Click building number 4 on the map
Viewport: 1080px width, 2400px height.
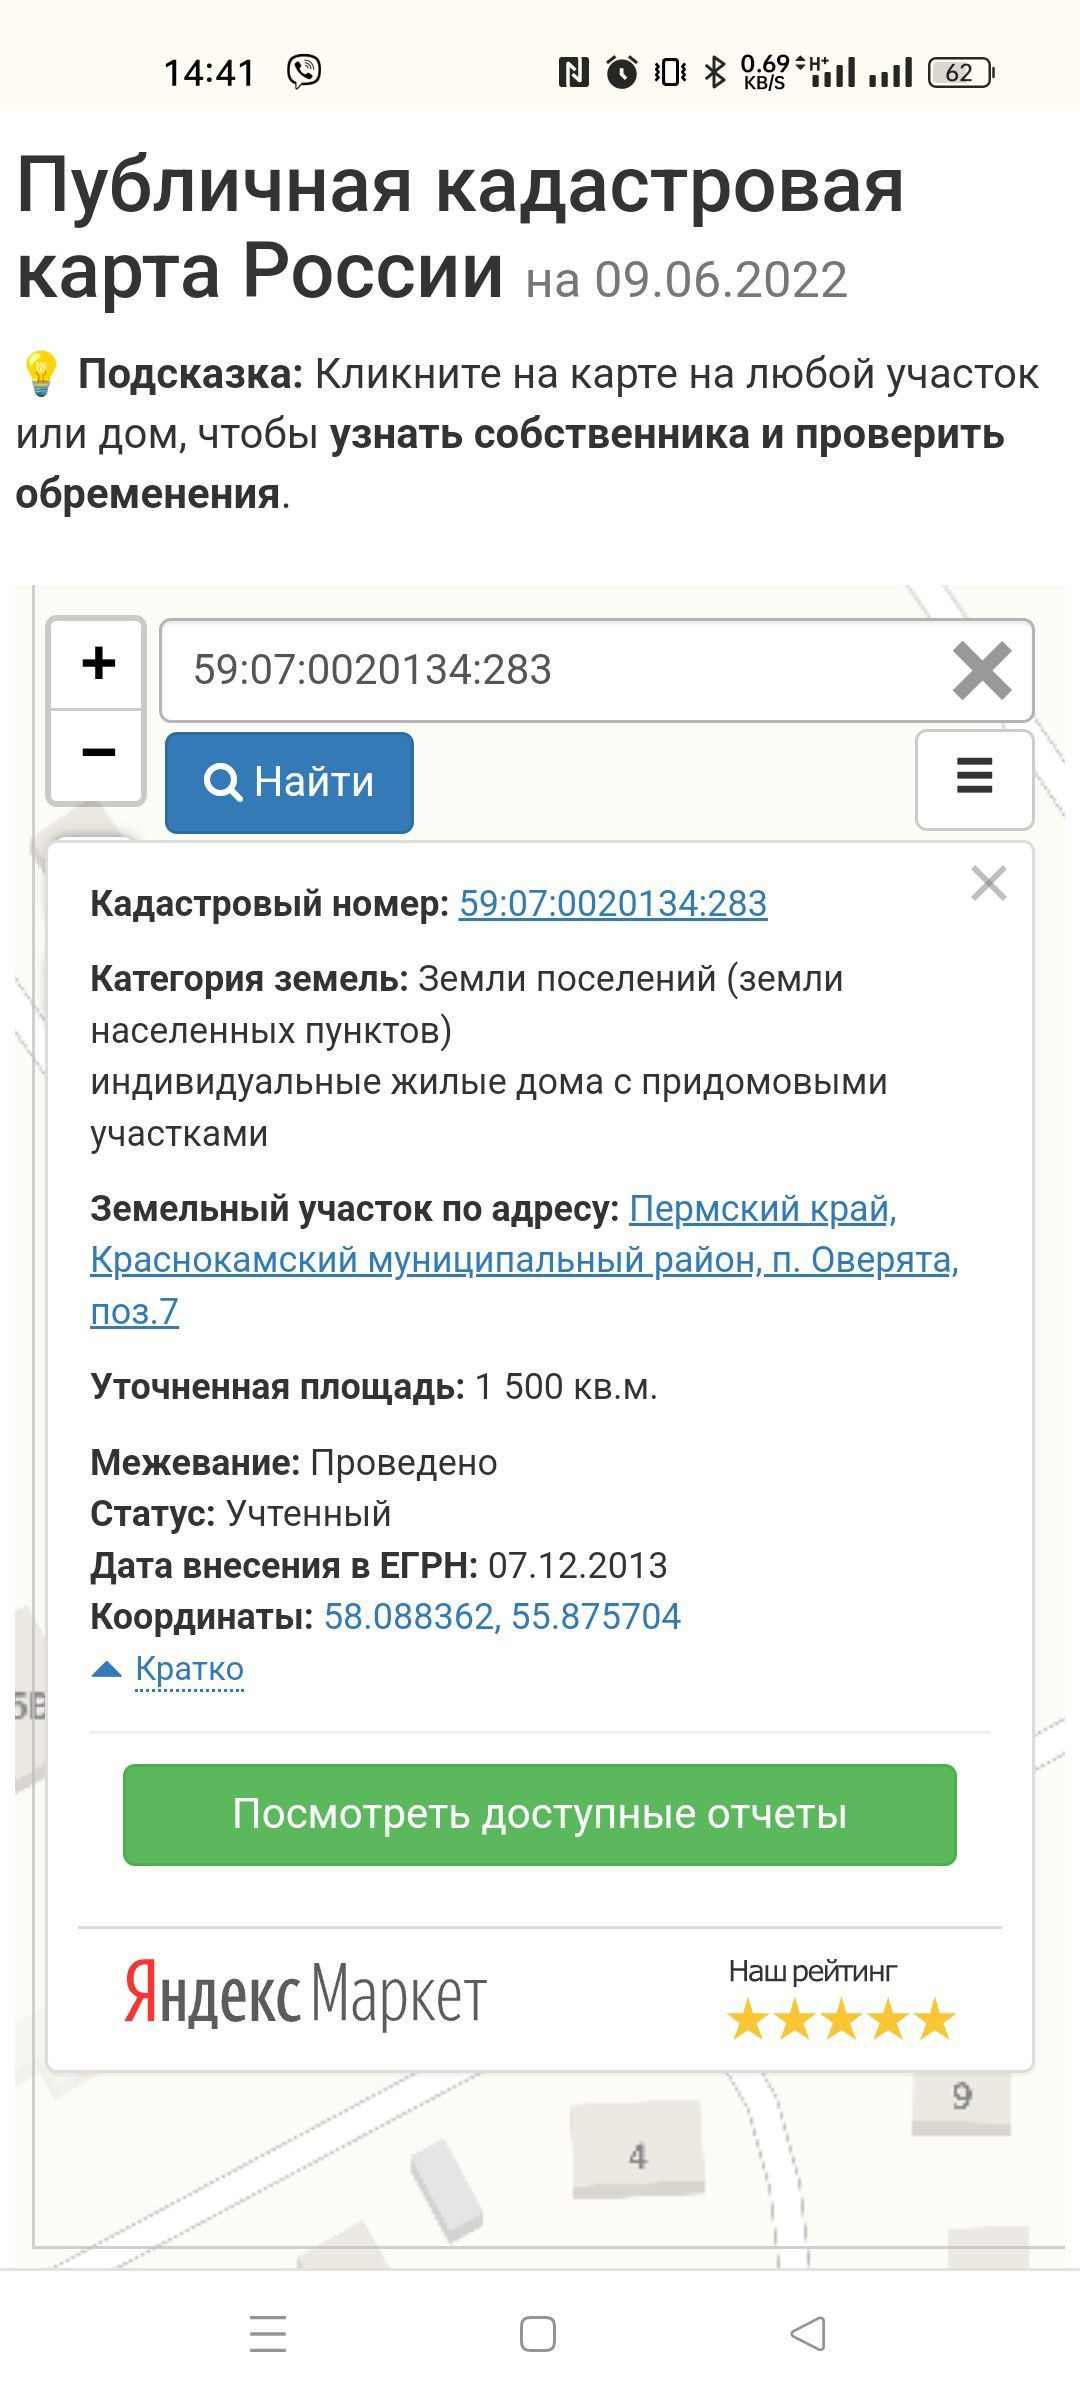638,2156
